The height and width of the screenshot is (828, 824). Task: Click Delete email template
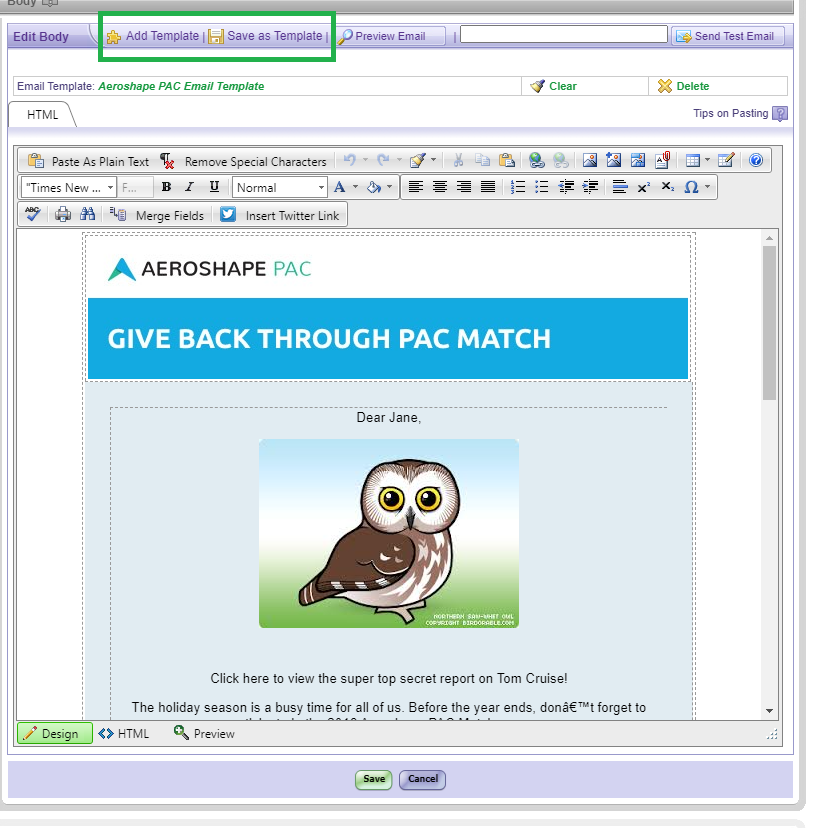click(683, 86)
